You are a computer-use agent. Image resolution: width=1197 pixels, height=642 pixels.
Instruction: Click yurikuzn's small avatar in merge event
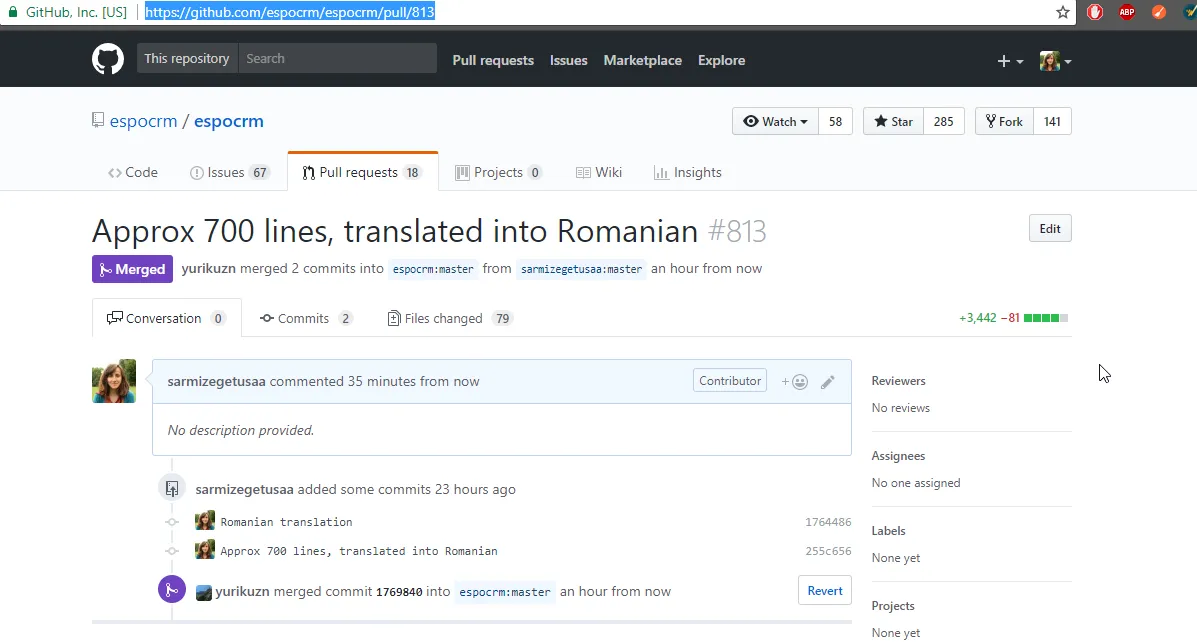pyautogui.click(x=204, y=592)
